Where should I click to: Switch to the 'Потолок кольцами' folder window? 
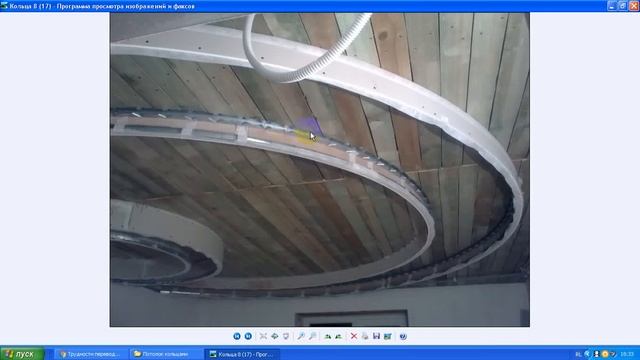(166, 354)
